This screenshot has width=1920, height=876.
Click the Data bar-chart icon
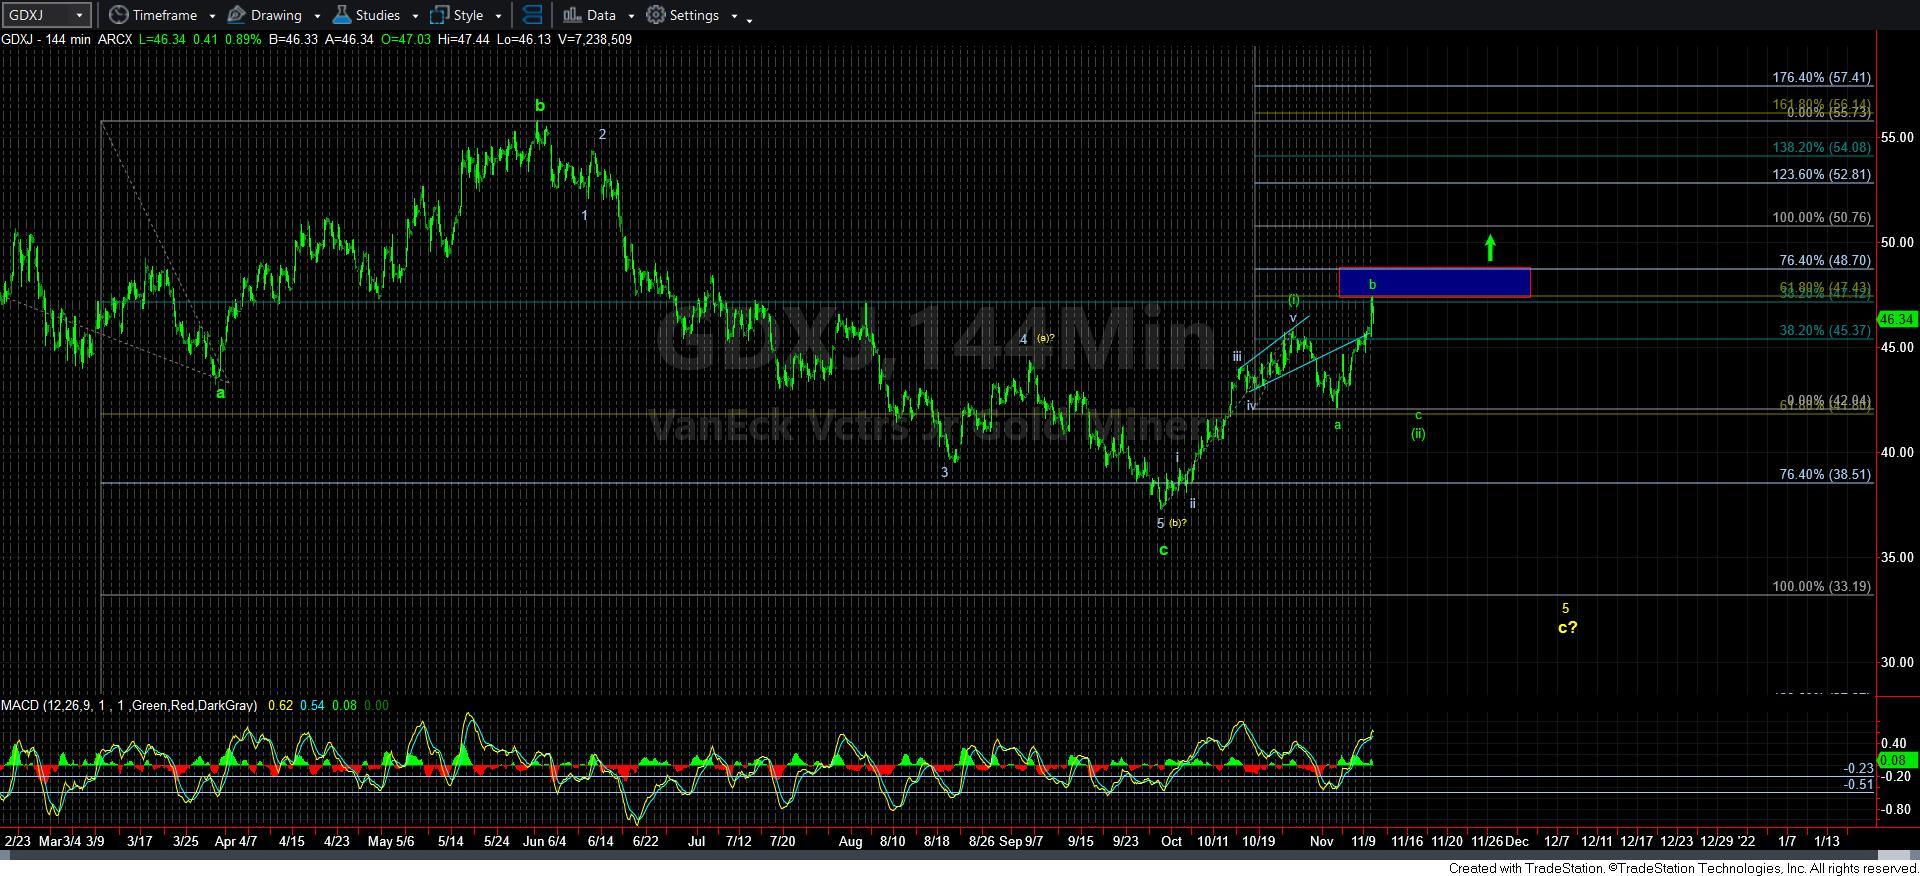tap(572, 15)
